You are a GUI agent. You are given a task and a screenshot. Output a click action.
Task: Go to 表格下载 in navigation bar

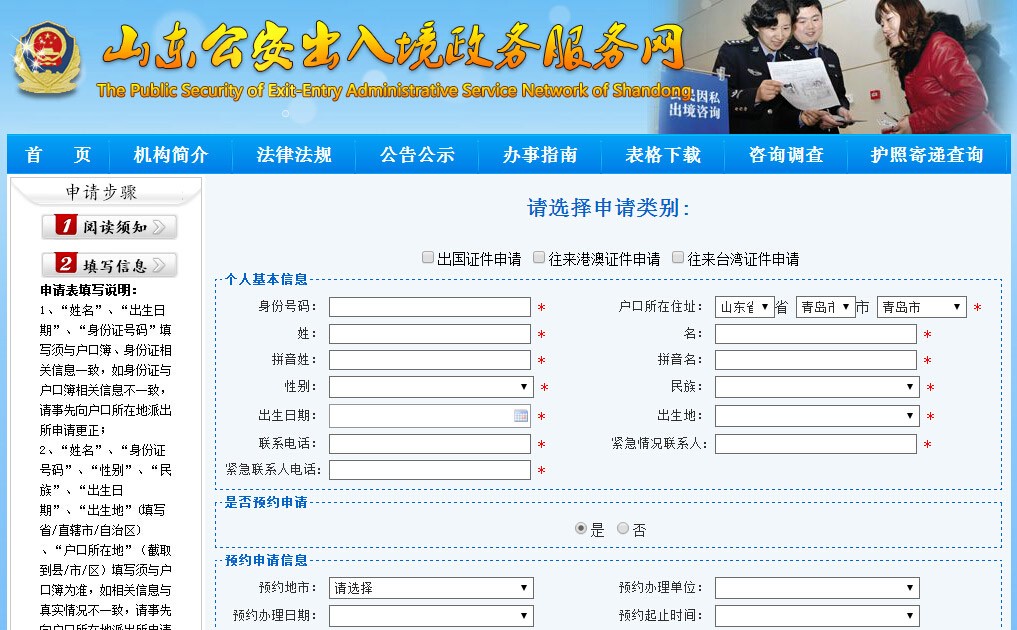663,155
